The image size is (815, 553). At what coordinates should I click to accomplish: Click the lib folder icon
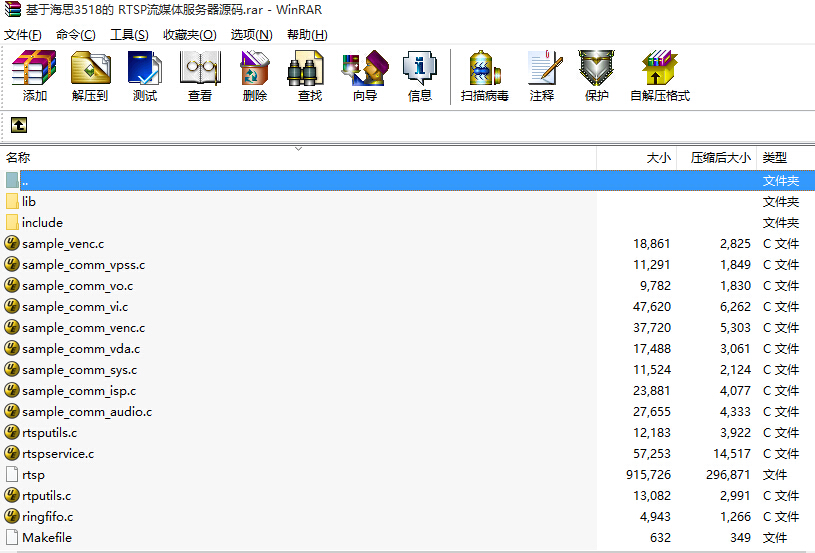[12, 202]
